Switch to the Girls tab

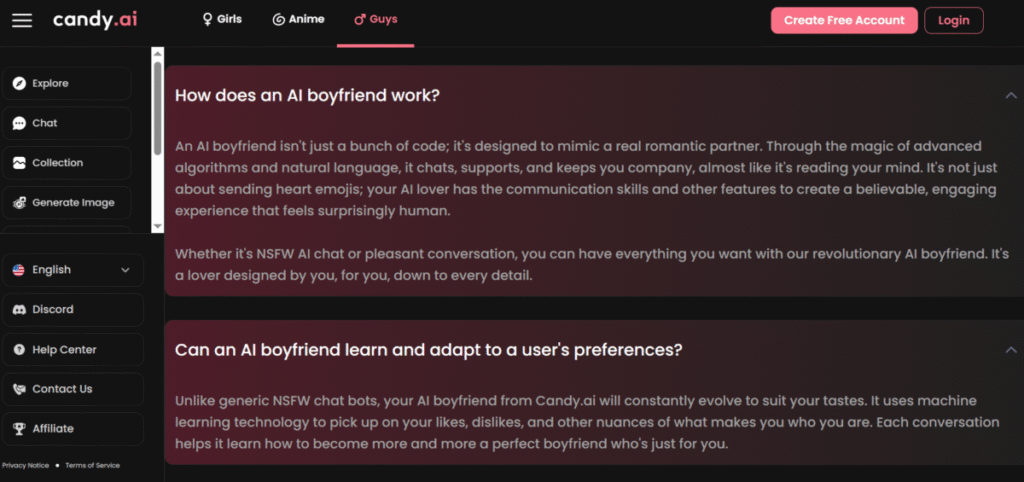click(x=221, y=19)
